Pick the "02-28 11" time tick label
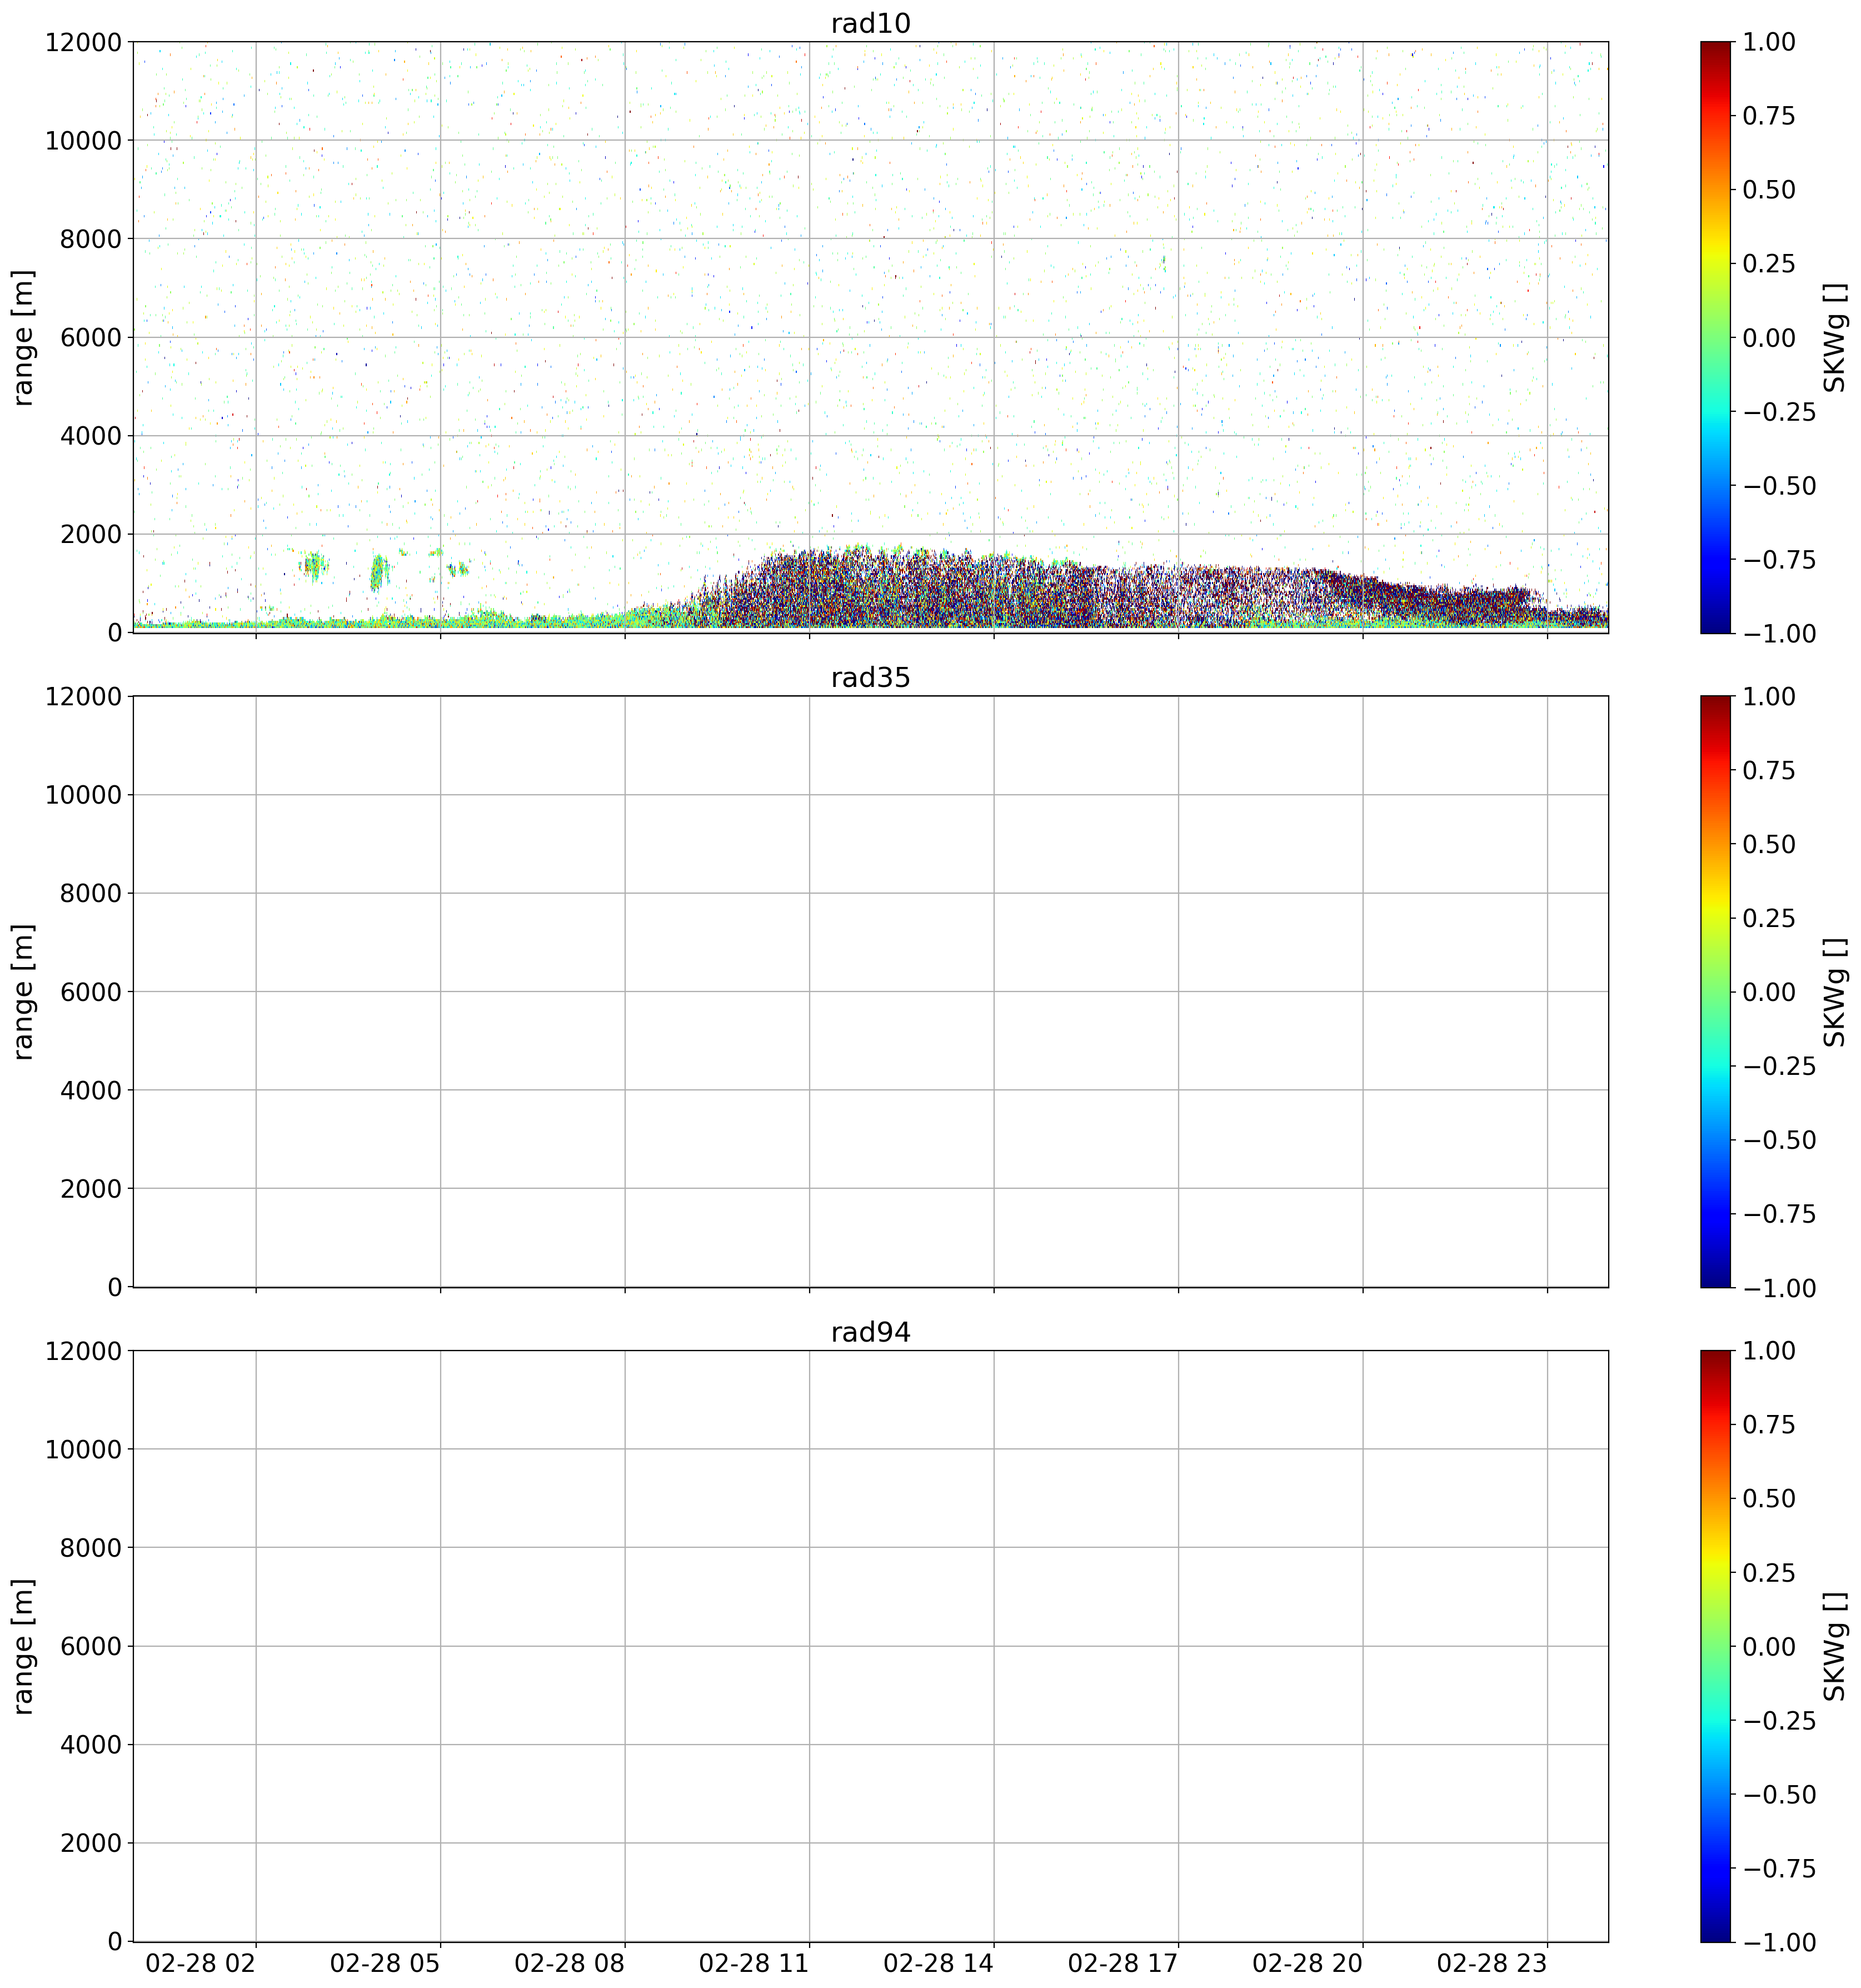The height and width of the screenshot is (1988, 1861). click(x=754, y=1963)
